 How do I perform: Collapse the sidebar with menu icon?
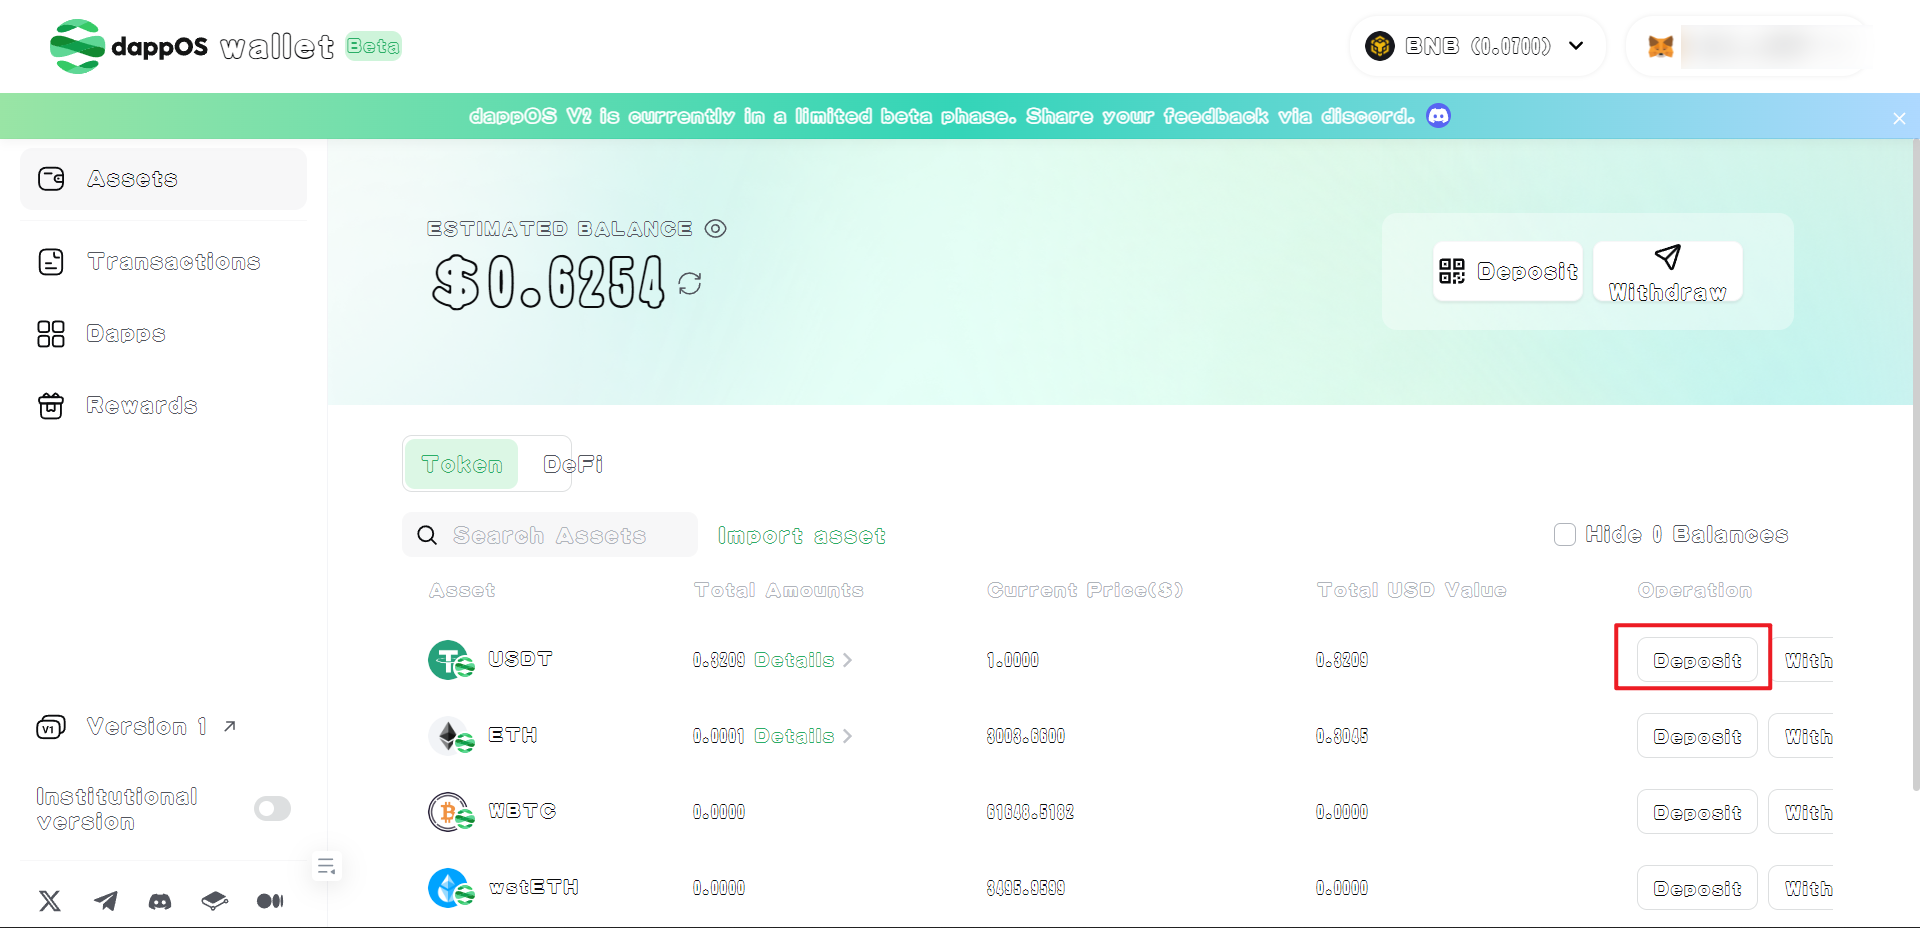327,867
